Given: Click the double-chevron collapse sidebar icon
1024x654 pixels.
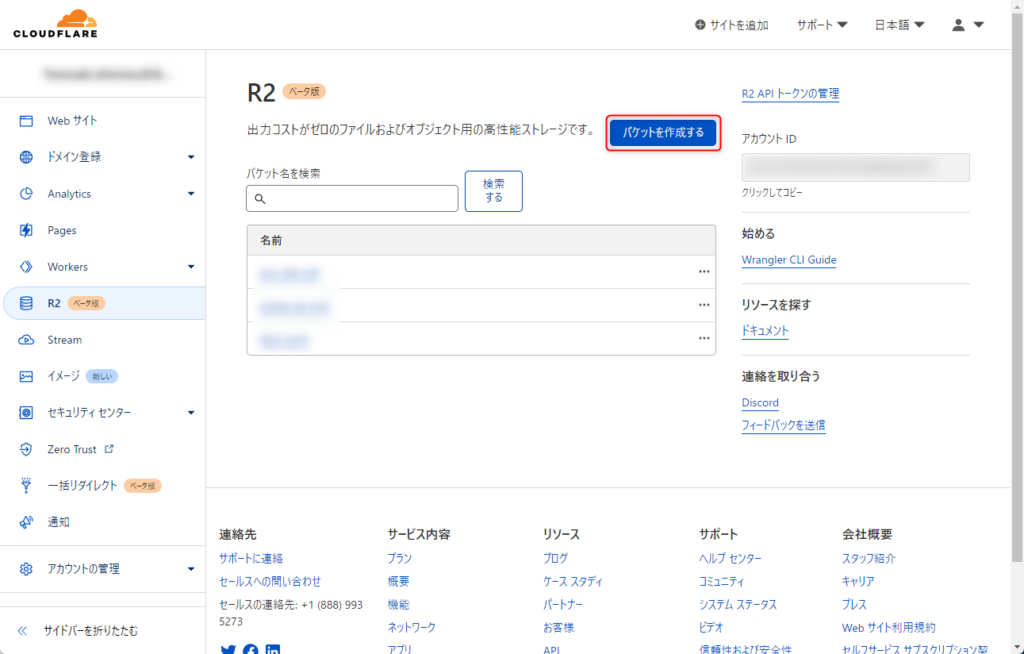Looking at the screenshot, I should (23, 630).
